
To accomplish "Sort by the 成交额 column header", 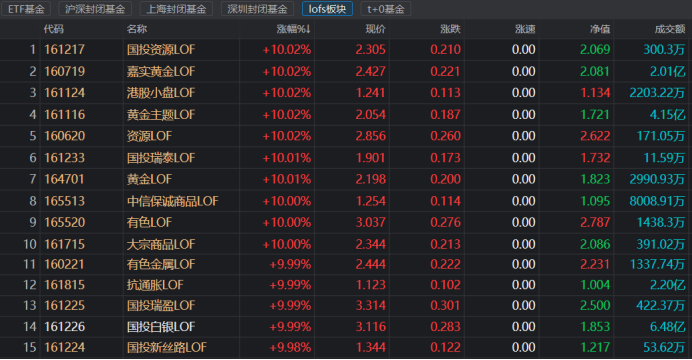I will 670,29.
